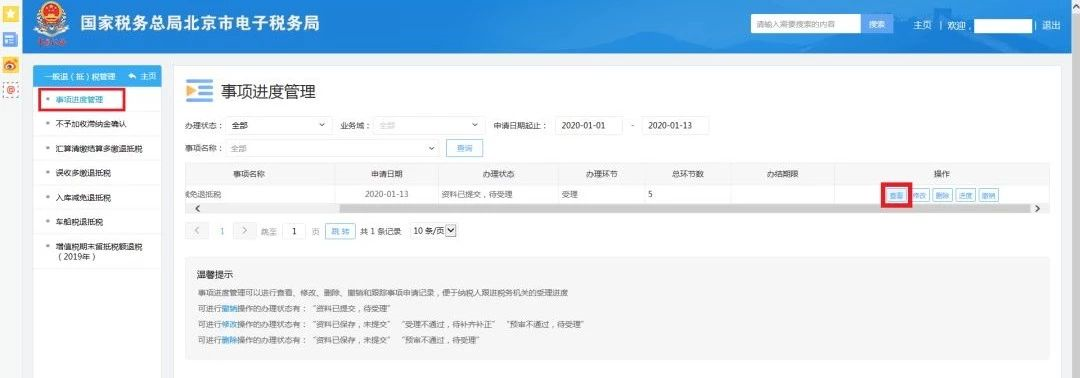Click the 办结期限 column header
The width and height of the screenshot is (1080, 378).
pyautogui.click(x=782, y=174)
